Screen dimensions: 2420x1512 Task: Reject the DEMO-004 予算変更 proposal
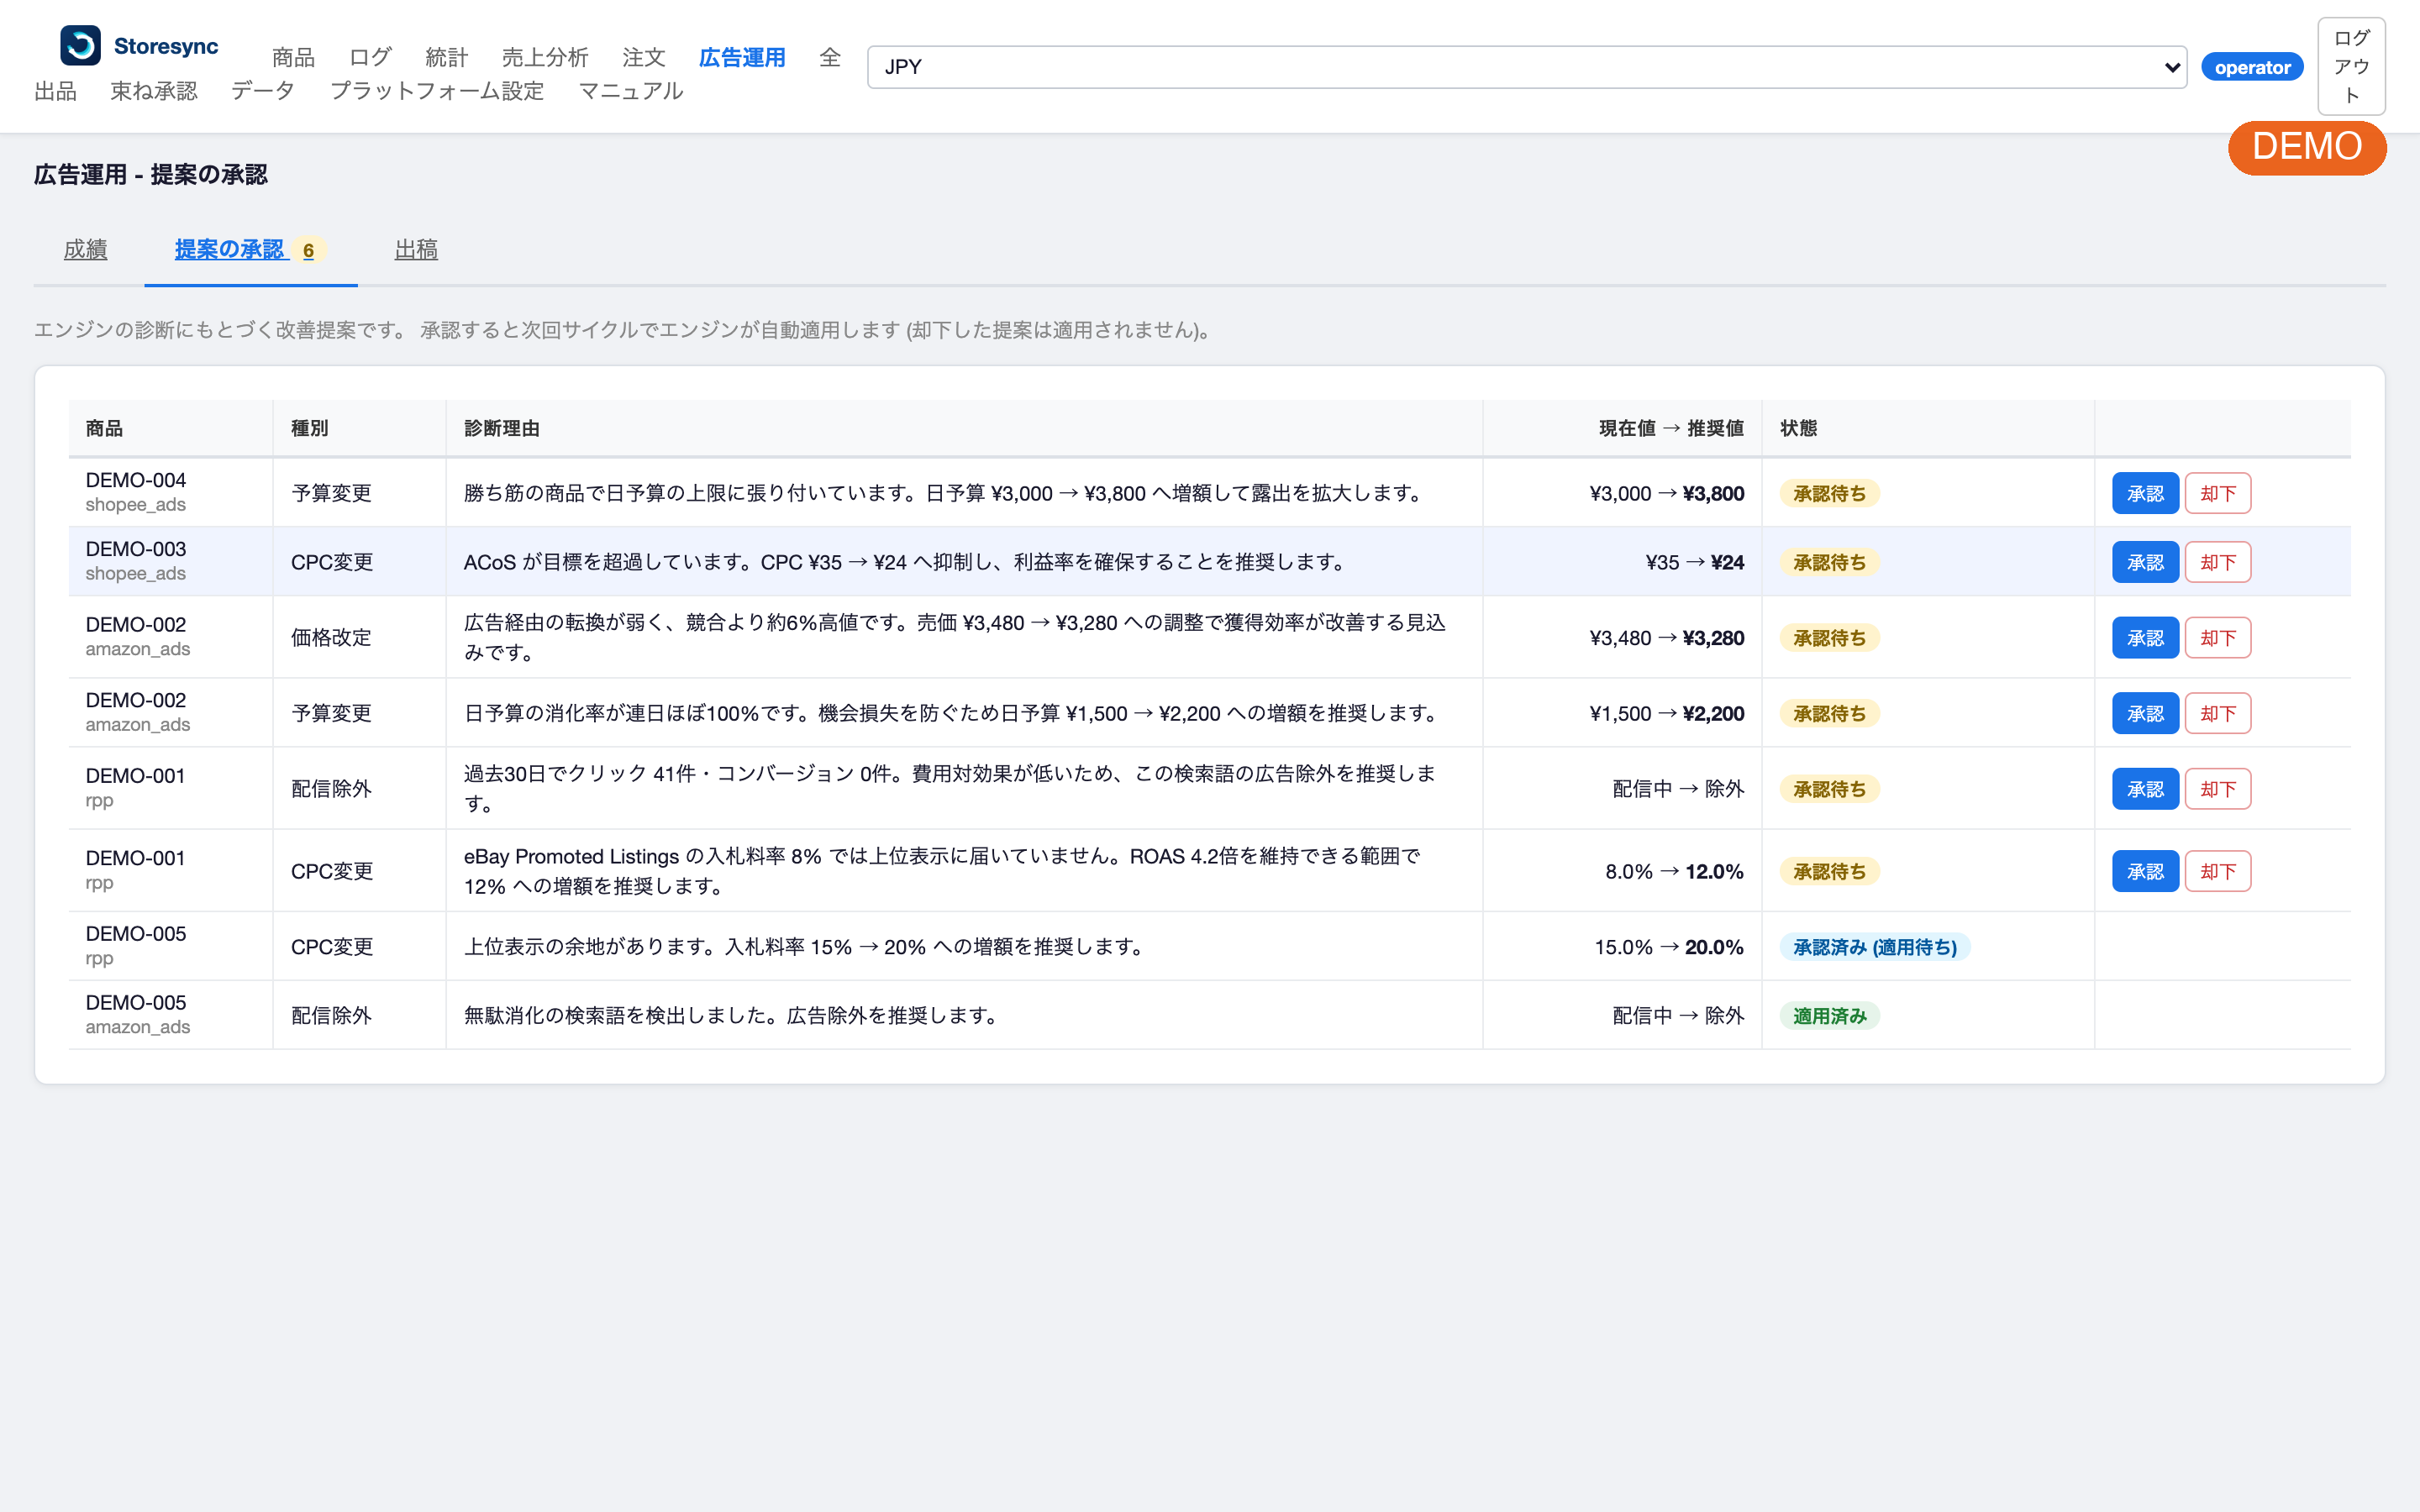(x=2217, y=493)
